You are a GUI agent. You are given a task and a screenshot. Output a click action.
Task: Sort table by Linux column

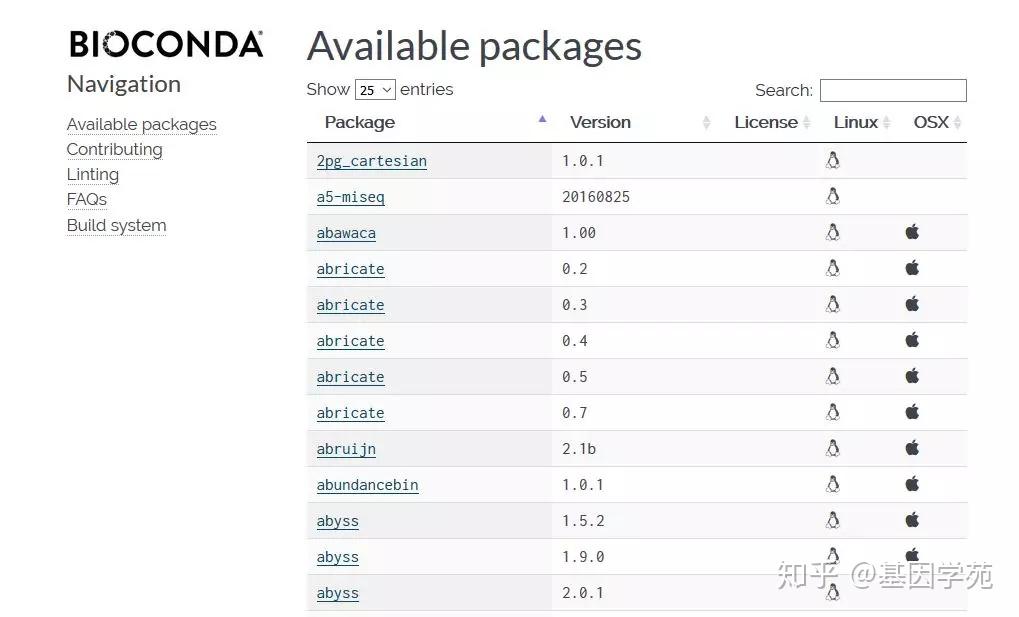[856, 122]
